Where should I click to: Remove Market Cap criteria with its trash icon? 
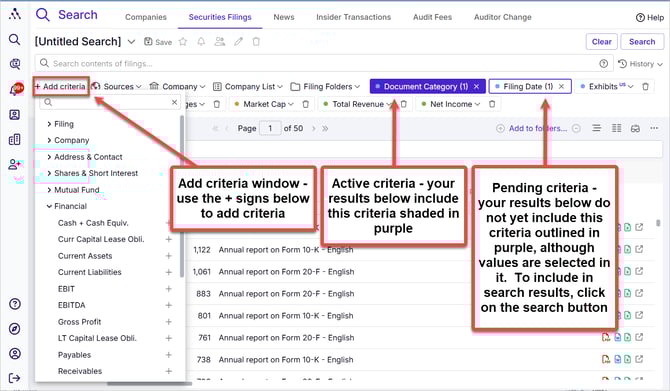[x=306, y=104]
